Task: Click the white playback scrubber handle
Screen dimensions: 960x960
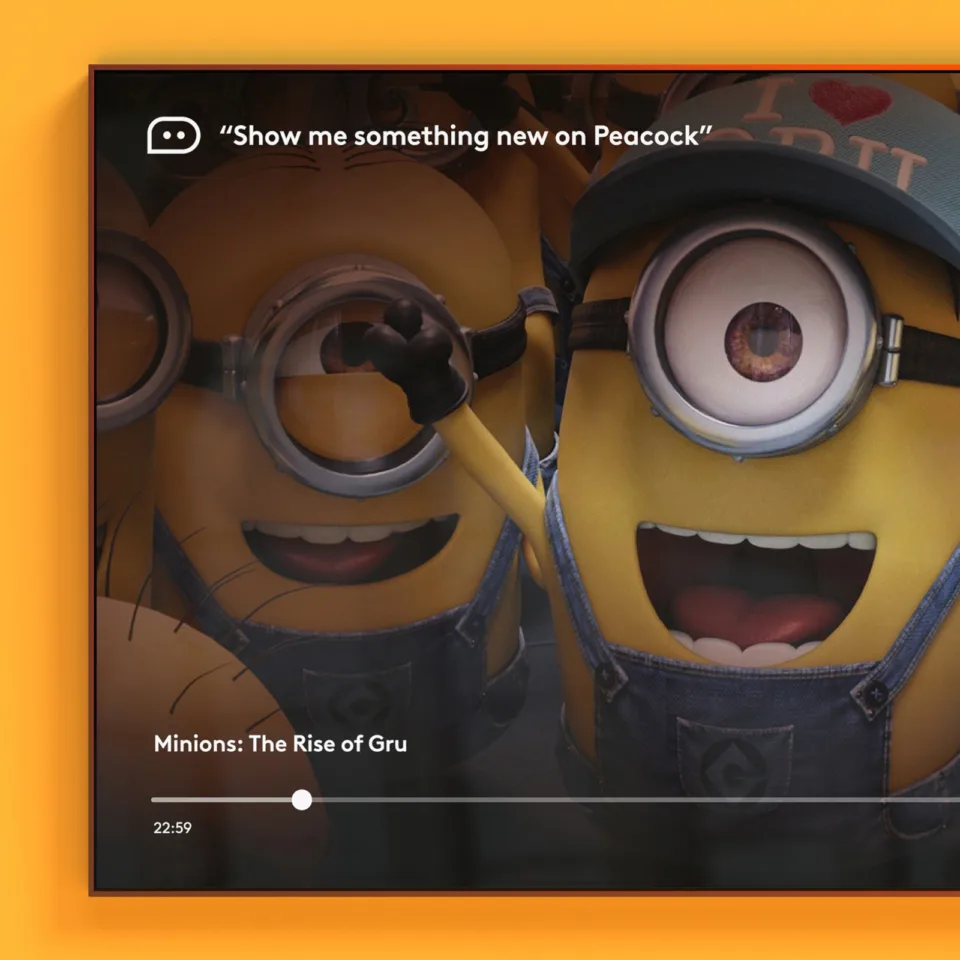Action: point(302,800)
